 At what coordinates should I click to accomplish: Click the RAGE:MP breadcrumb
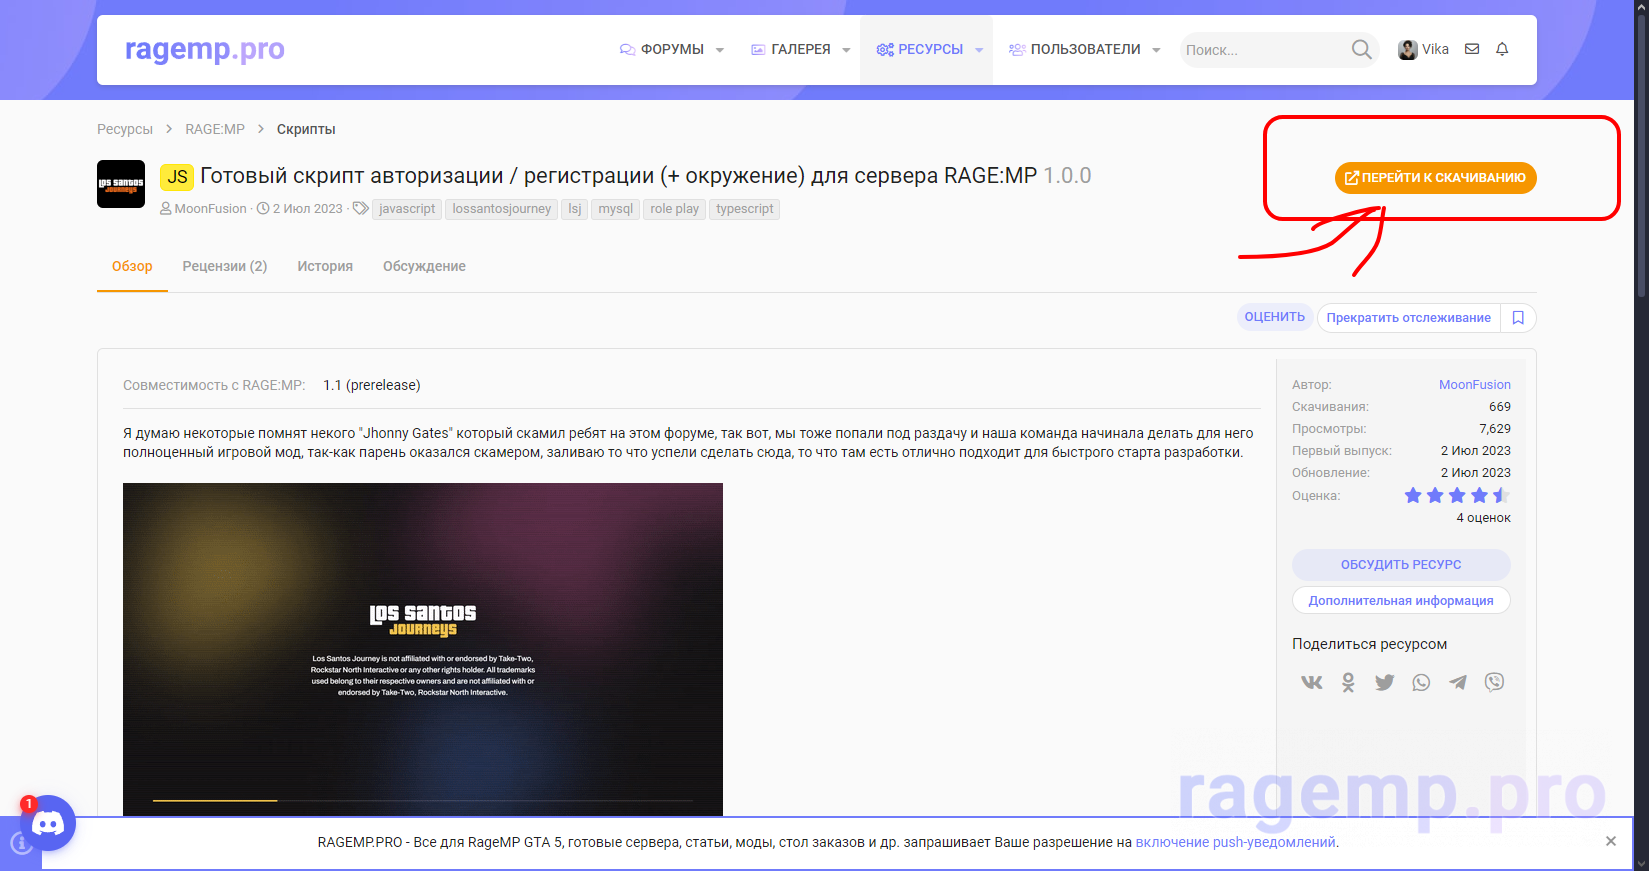coord(215,129)
